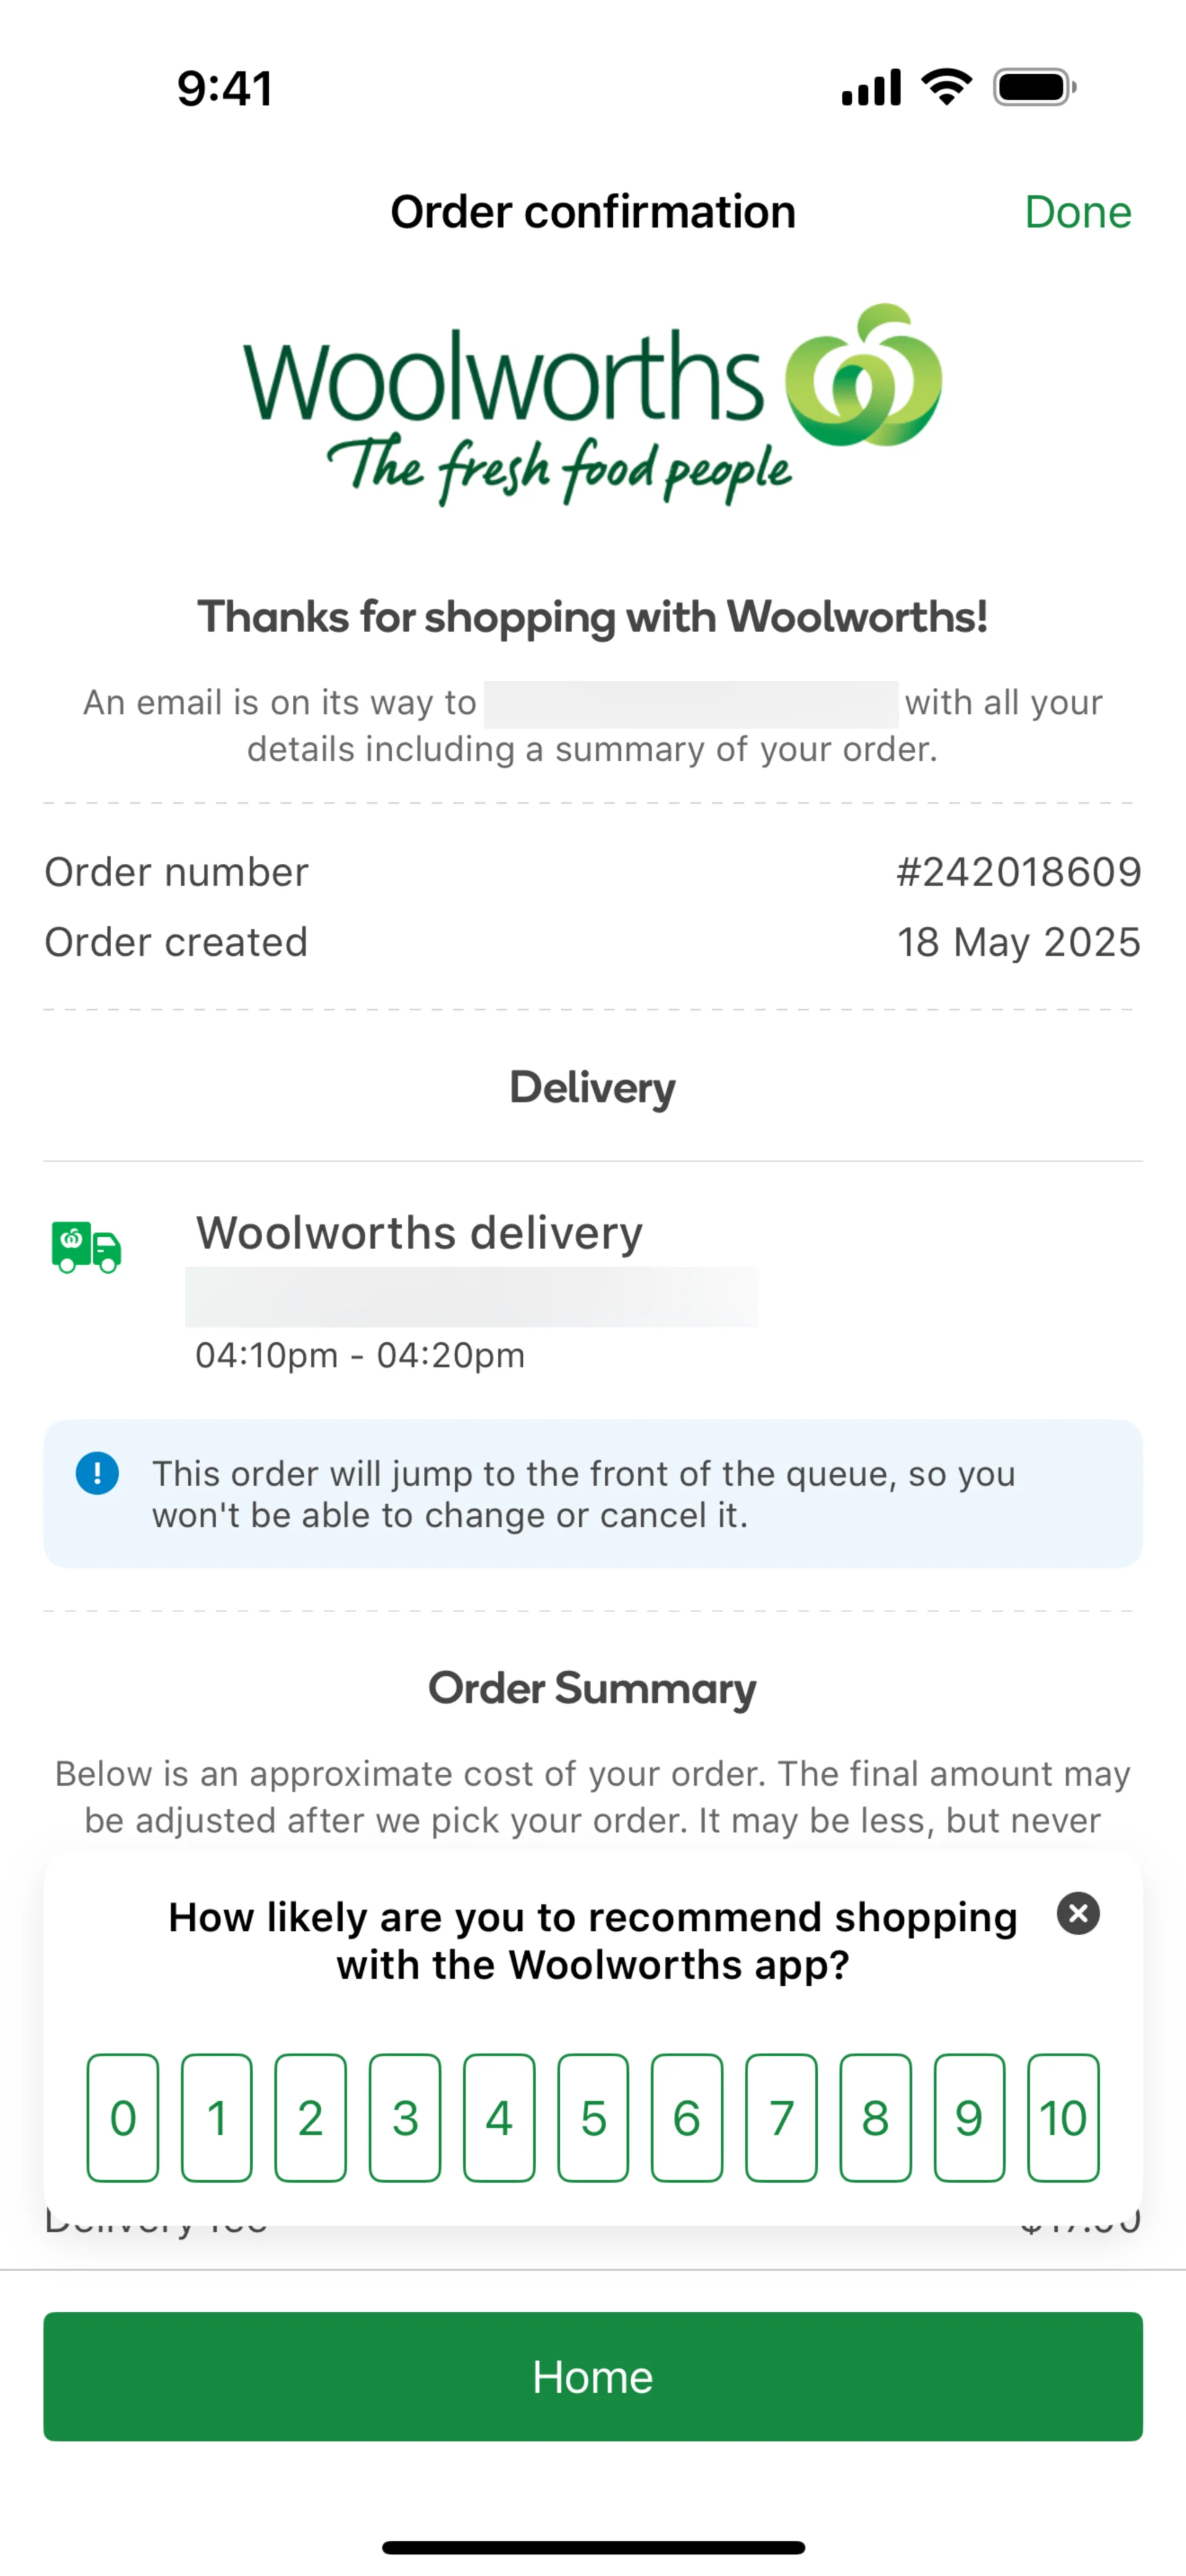The width and height of the screenshot is (1186, 2576).
Task: Tap the queue-jump notice banner text
Action: (x=584, y=1494)
